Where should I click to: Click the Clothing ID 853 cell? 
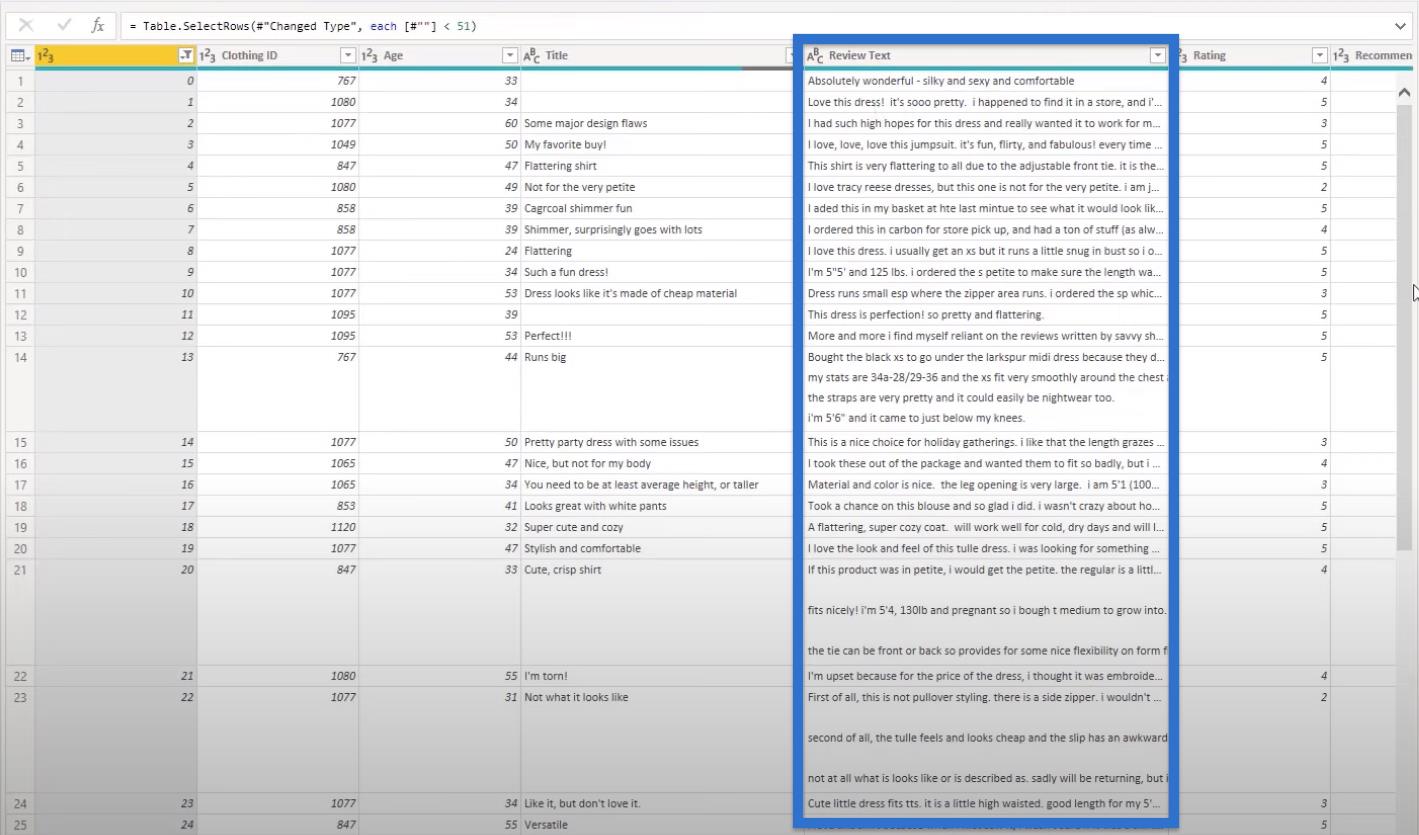tap(278, 506)
